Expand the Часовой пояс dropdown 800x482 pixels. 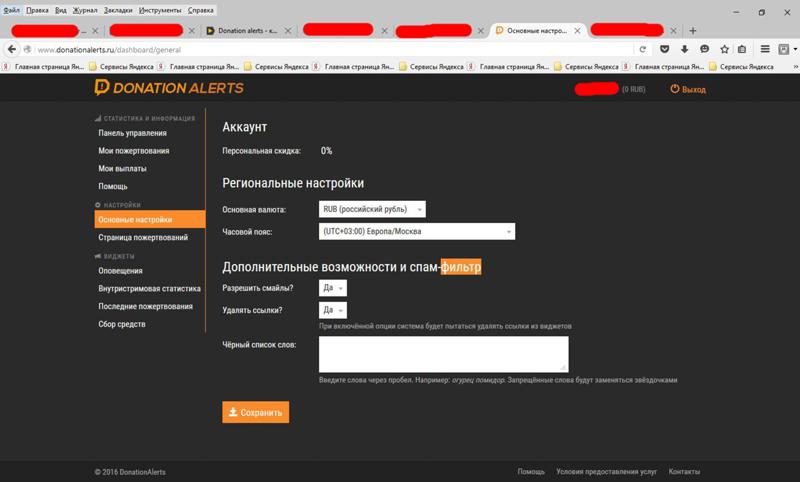(417, 232)
